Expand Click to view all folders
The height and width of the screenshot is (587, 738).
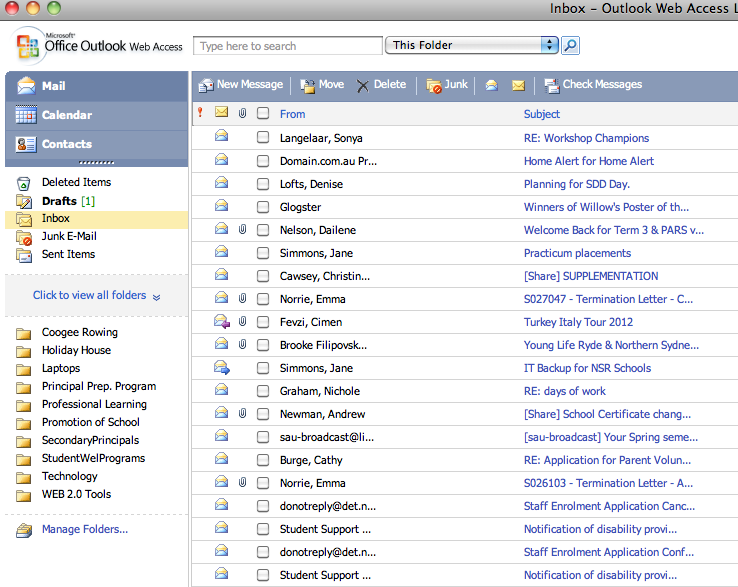96,296
